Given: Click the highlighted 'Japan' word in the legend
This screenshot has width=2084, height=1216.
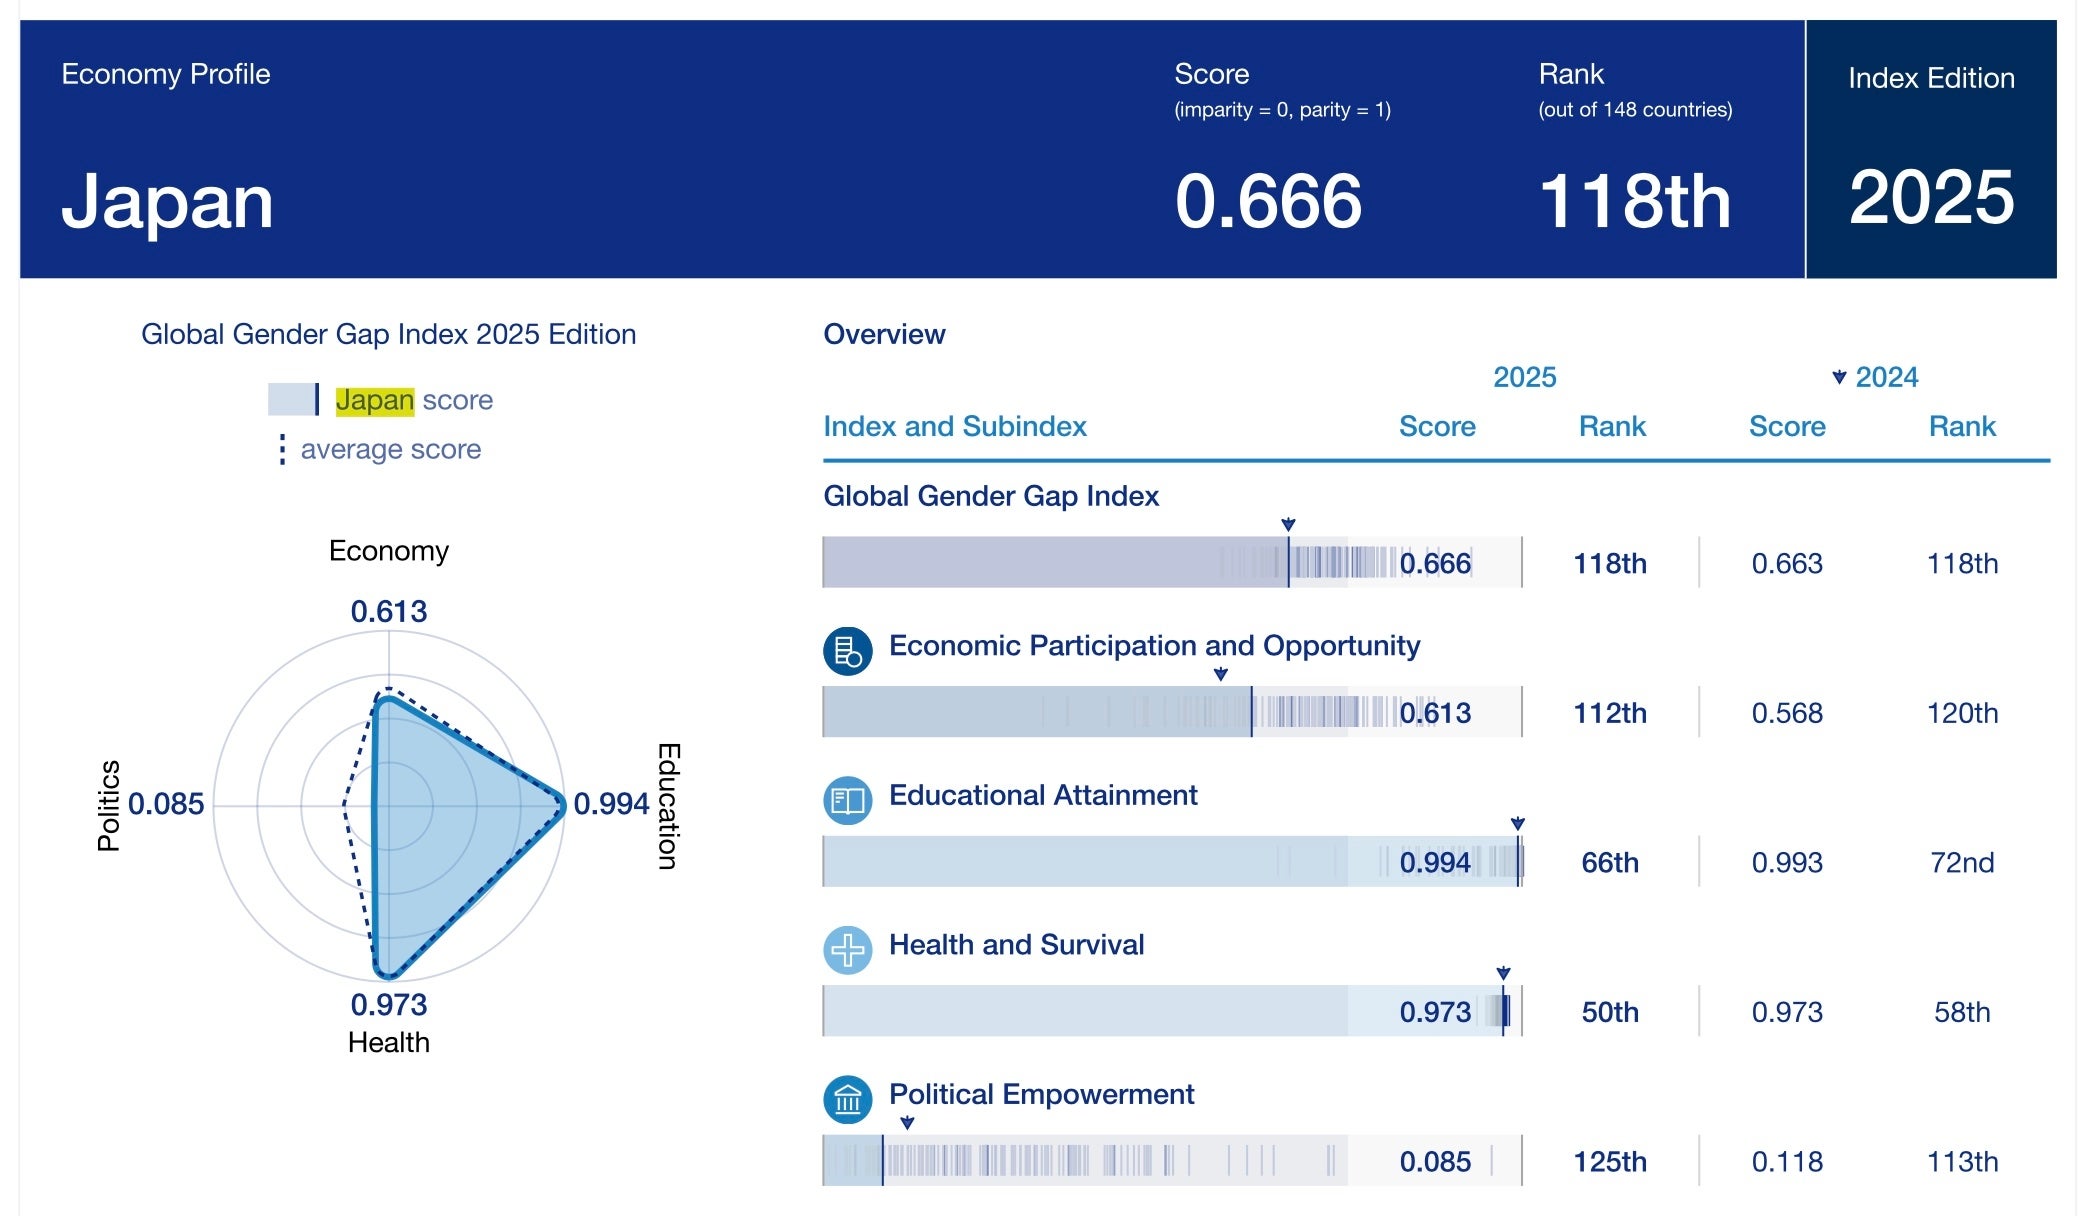Looking at the screenshot, I should tap(375, 400).
